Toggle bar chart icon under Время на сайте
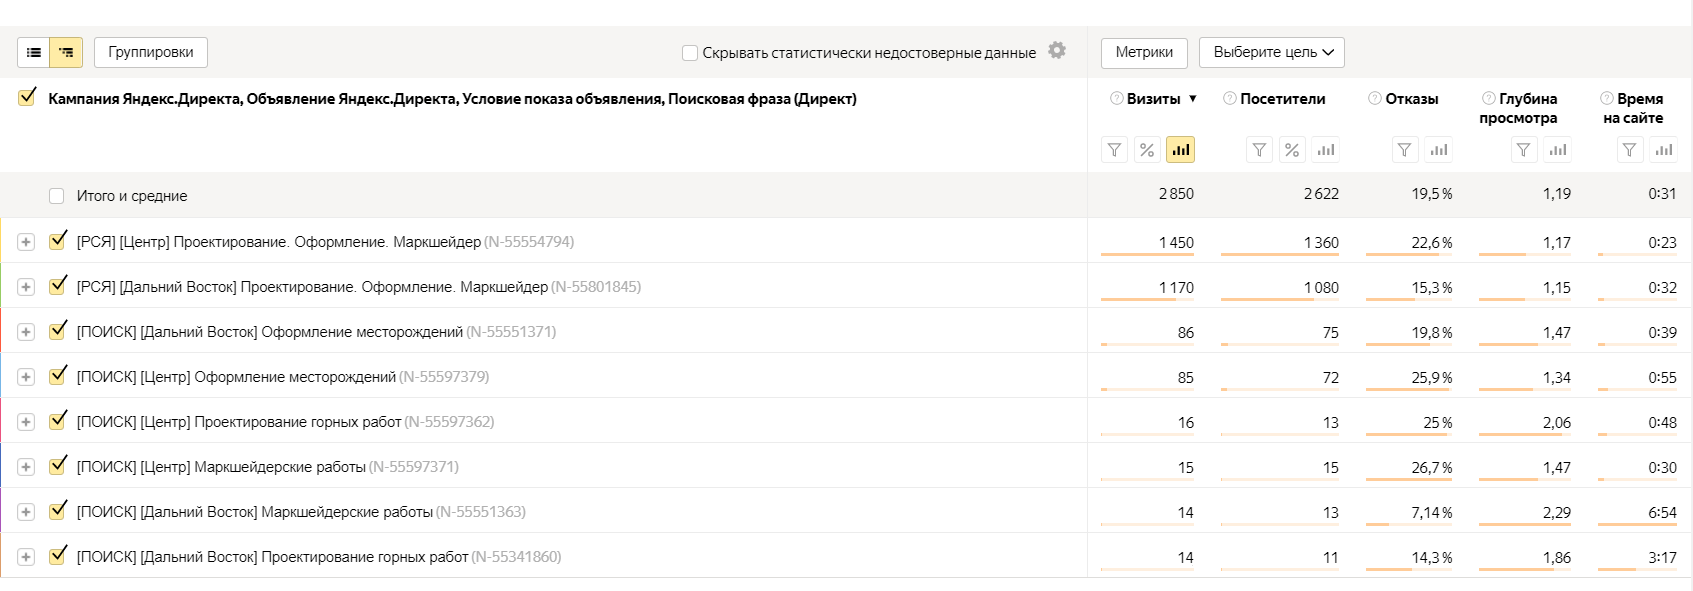Viewport: 1693px width, 591px height. [1664, 150]
